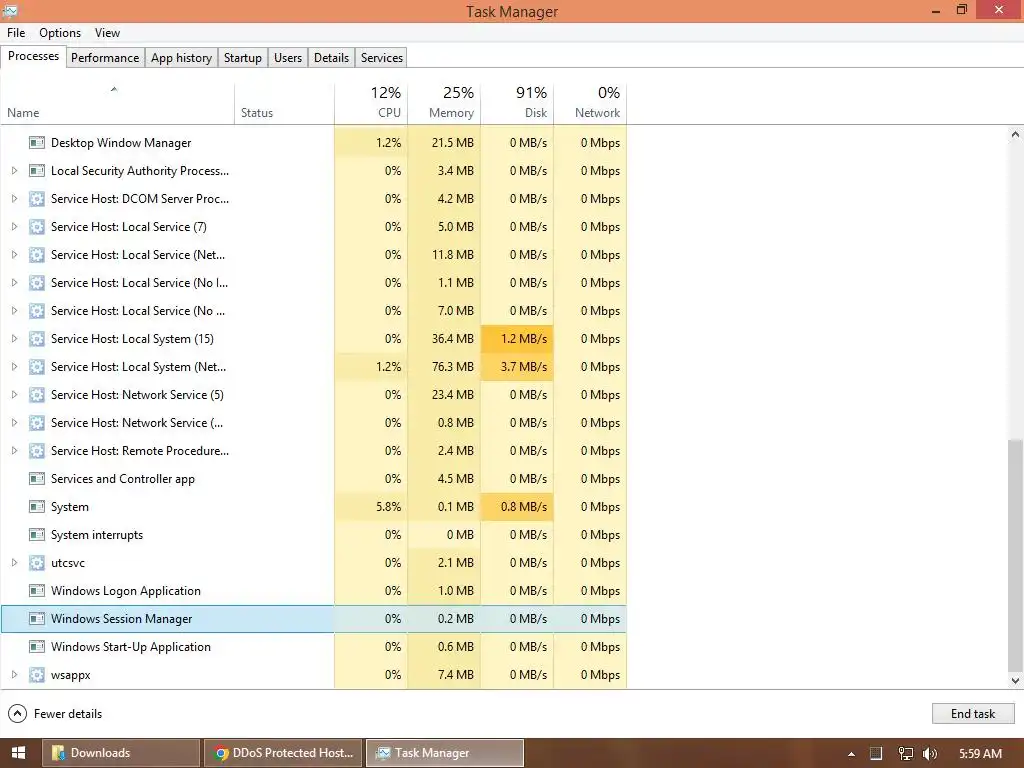The image size is (1024, 768).
Task: Click the gear icon of Service Host: Remote Procedure
Action: pyautogui.click(x=37, y=451)
